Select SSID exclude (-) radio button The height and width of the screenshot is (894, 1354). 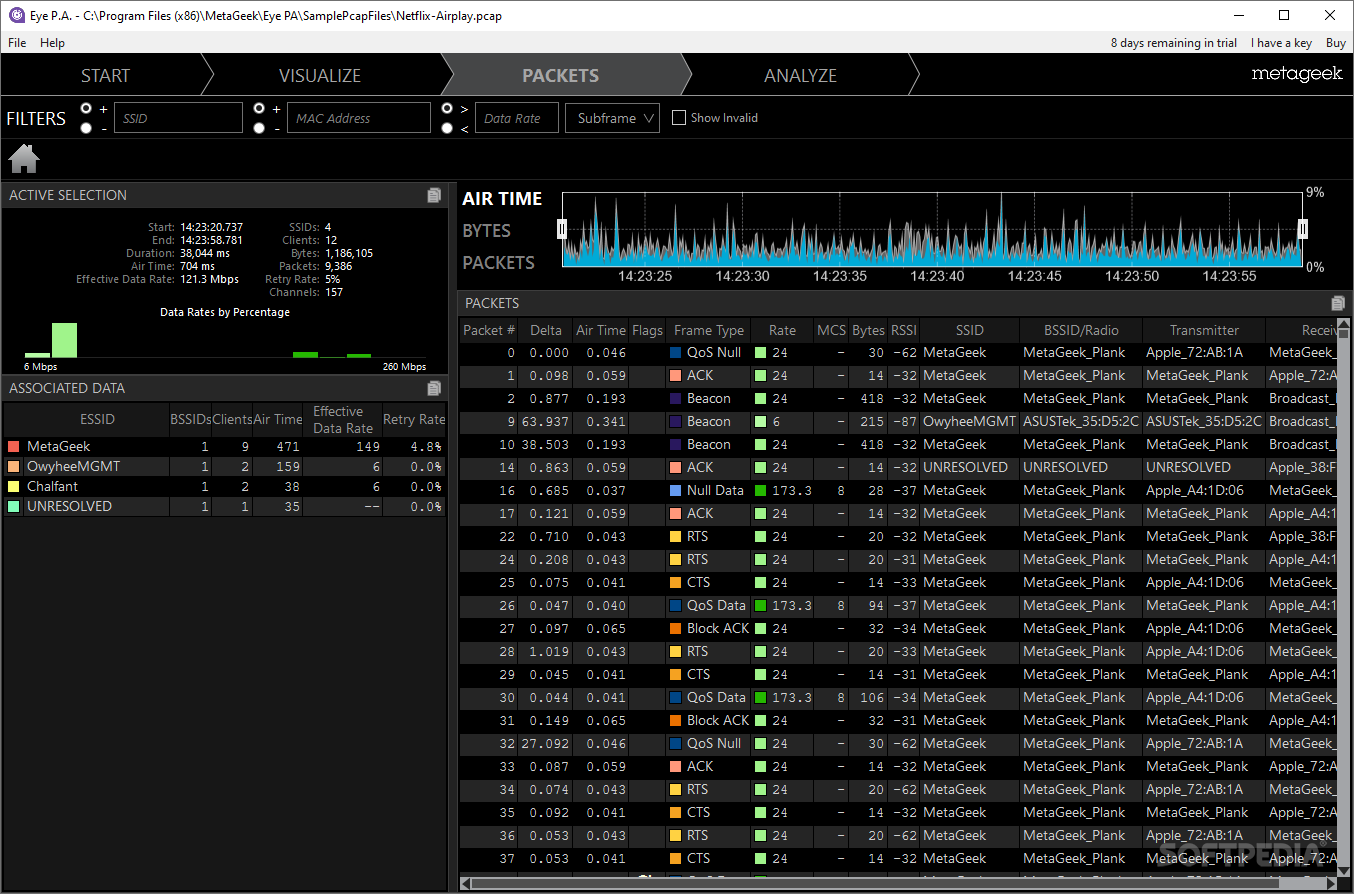pos(87,127)
